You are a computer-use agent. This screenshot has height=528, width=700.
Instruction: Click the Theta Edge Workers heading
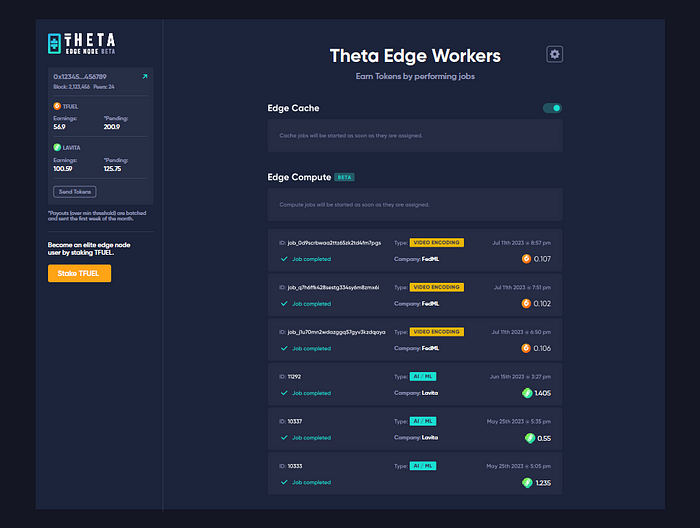415,56
